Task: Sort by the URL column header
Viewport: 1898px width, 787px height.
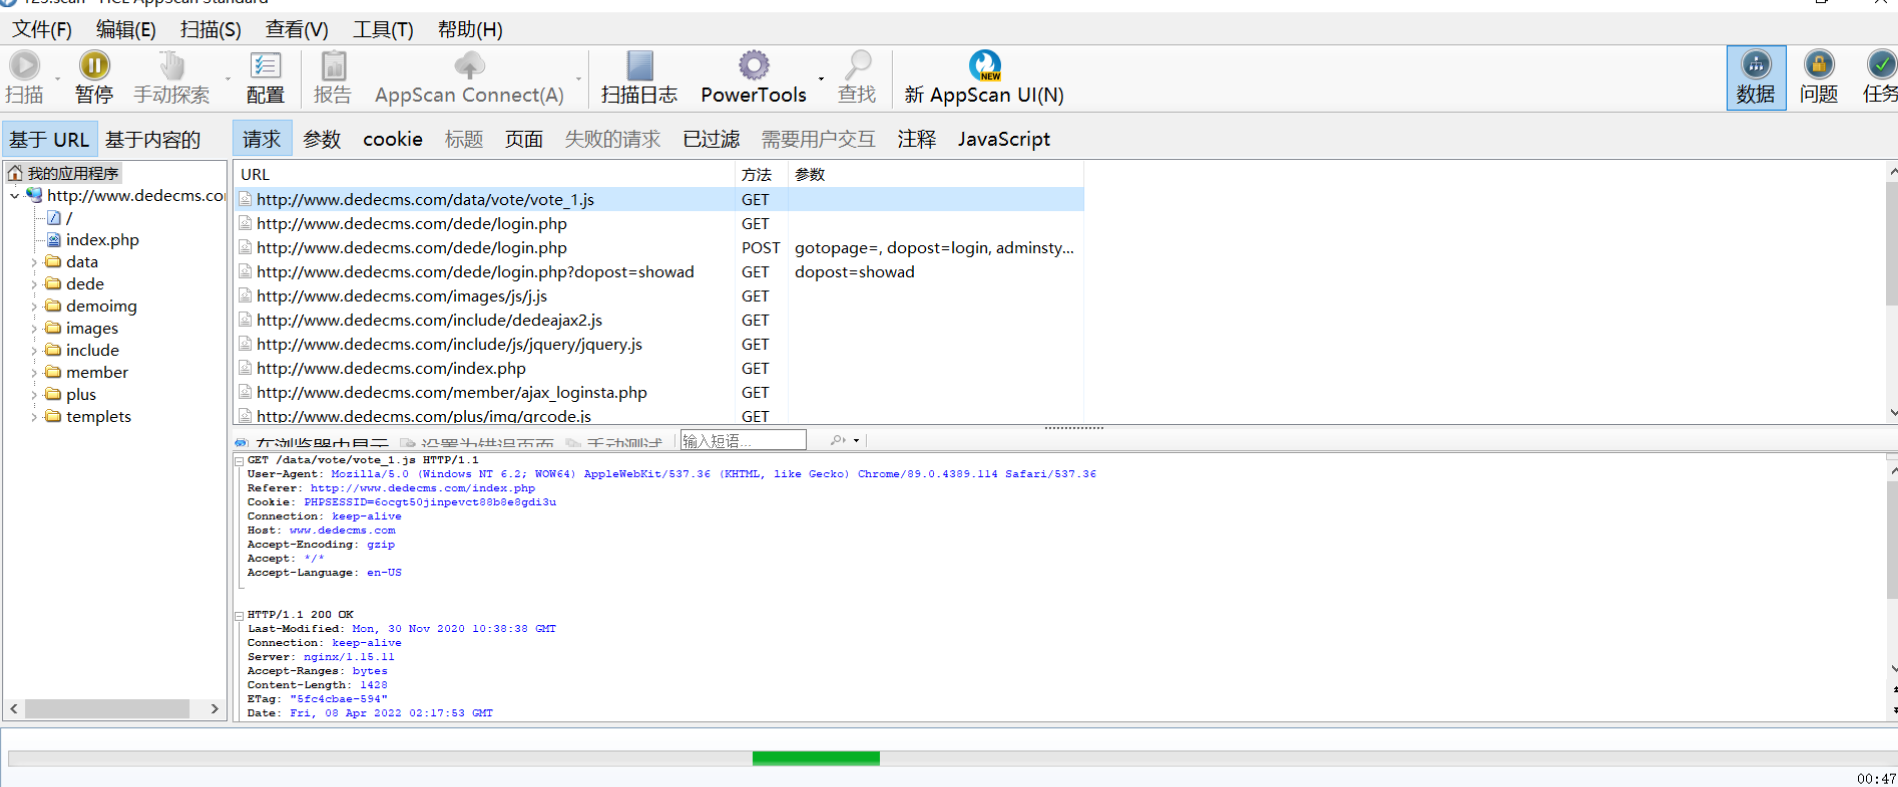Action: [x=485, y=174]
